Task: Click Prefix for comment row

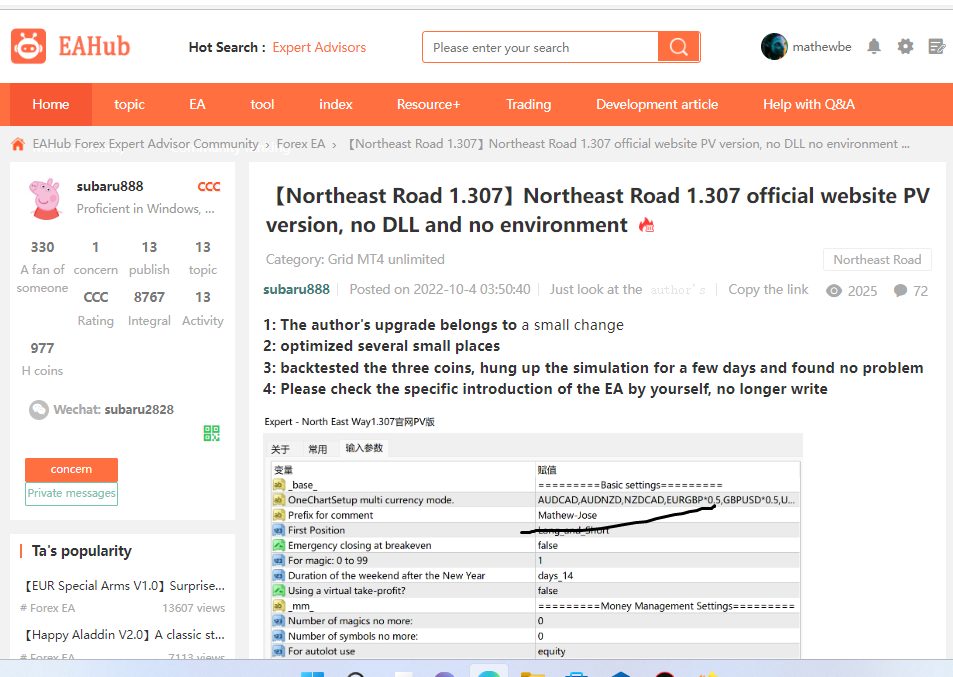Action: [535, 515]
